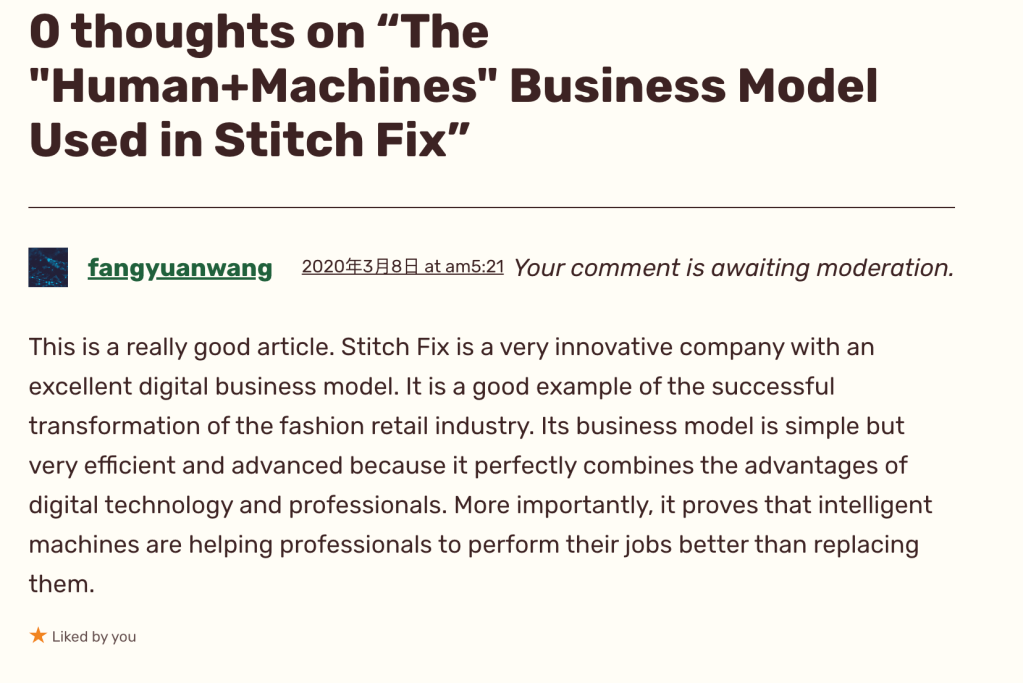The width and height of the screenshot is (1023, 683).
Task: Click the orange star like icon
Action: (x=38, y=635)
